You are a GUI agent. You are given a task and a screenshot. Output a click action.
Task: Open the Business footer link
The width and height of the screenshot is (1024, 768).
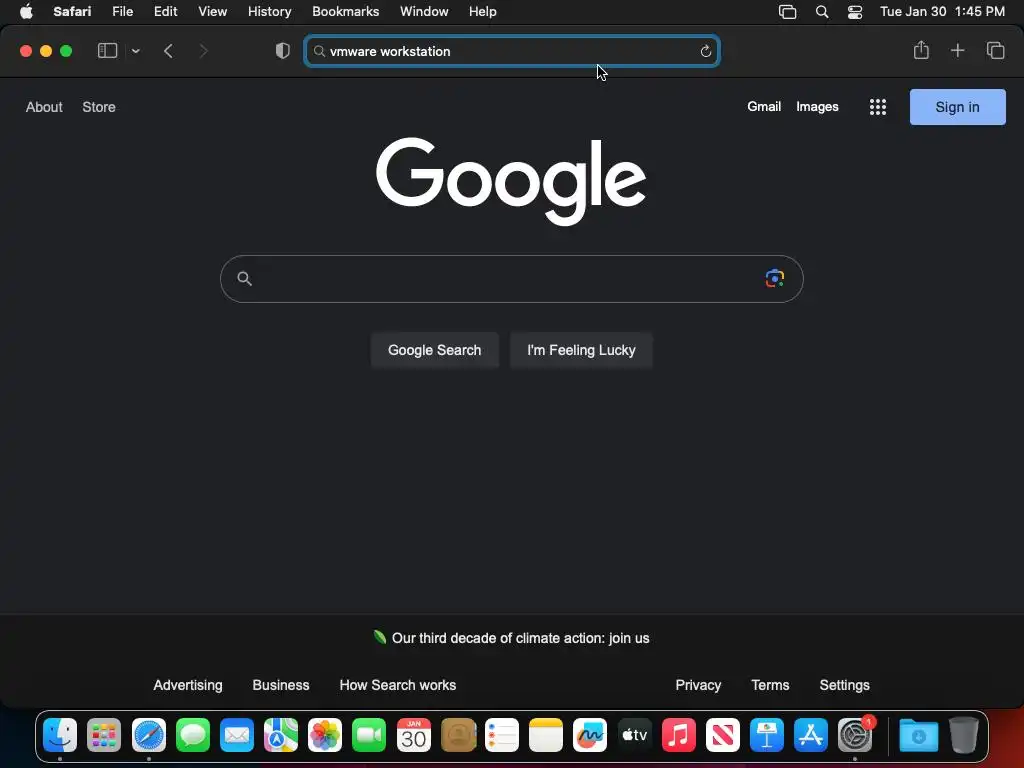tap(281, 685)
